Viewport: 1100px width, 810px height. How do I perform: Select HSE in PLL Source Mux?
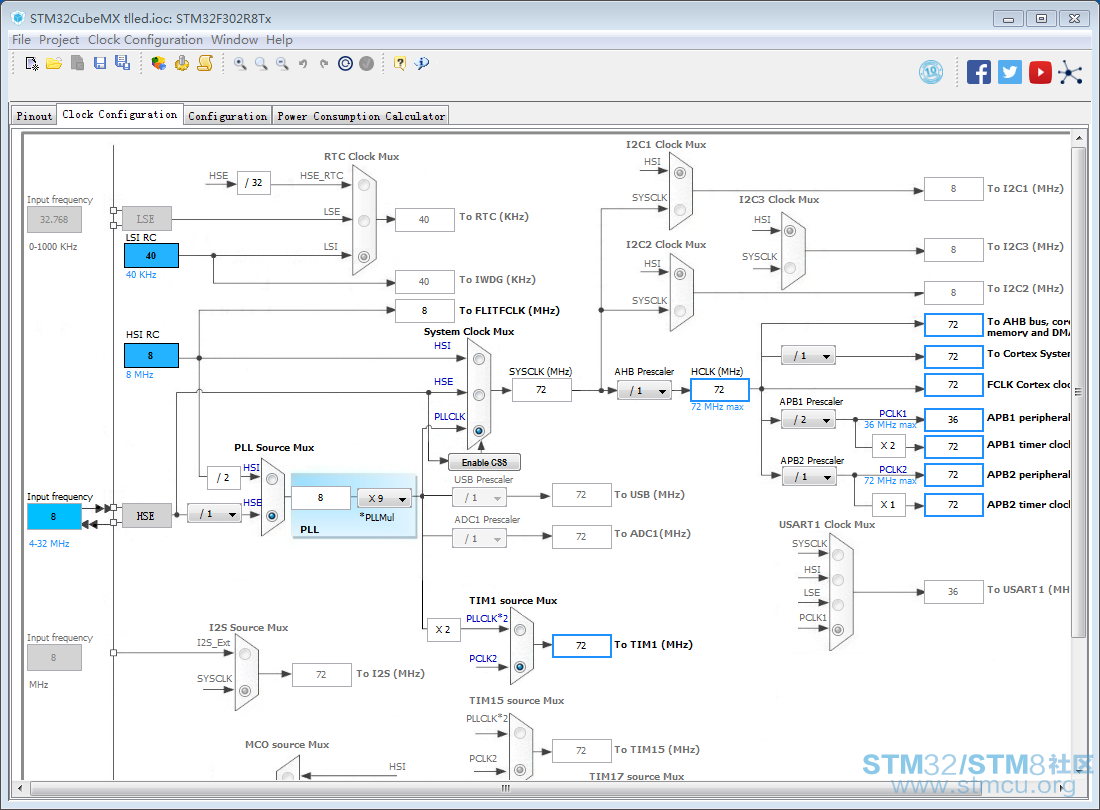(272, 516)
